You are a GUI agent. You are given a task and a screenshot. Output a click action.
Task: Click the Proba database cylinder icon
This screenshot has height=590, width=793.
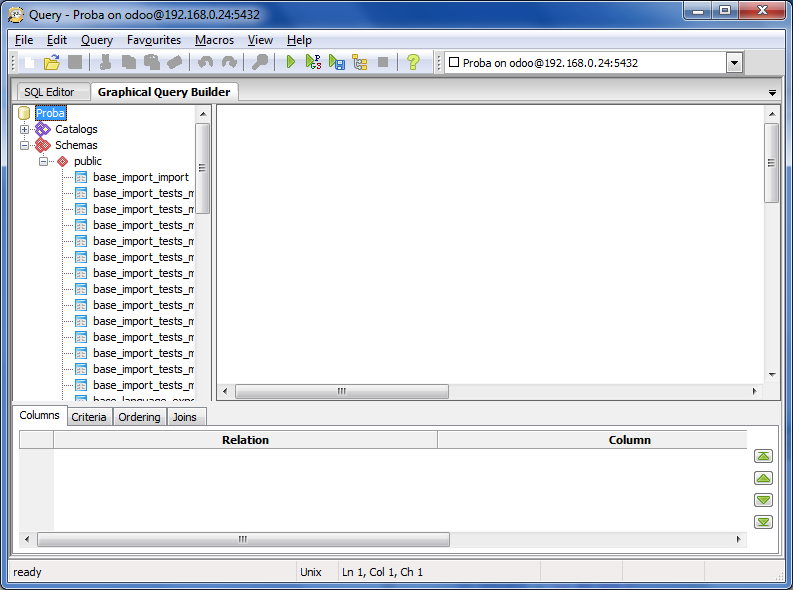click(x=24, y=113)
